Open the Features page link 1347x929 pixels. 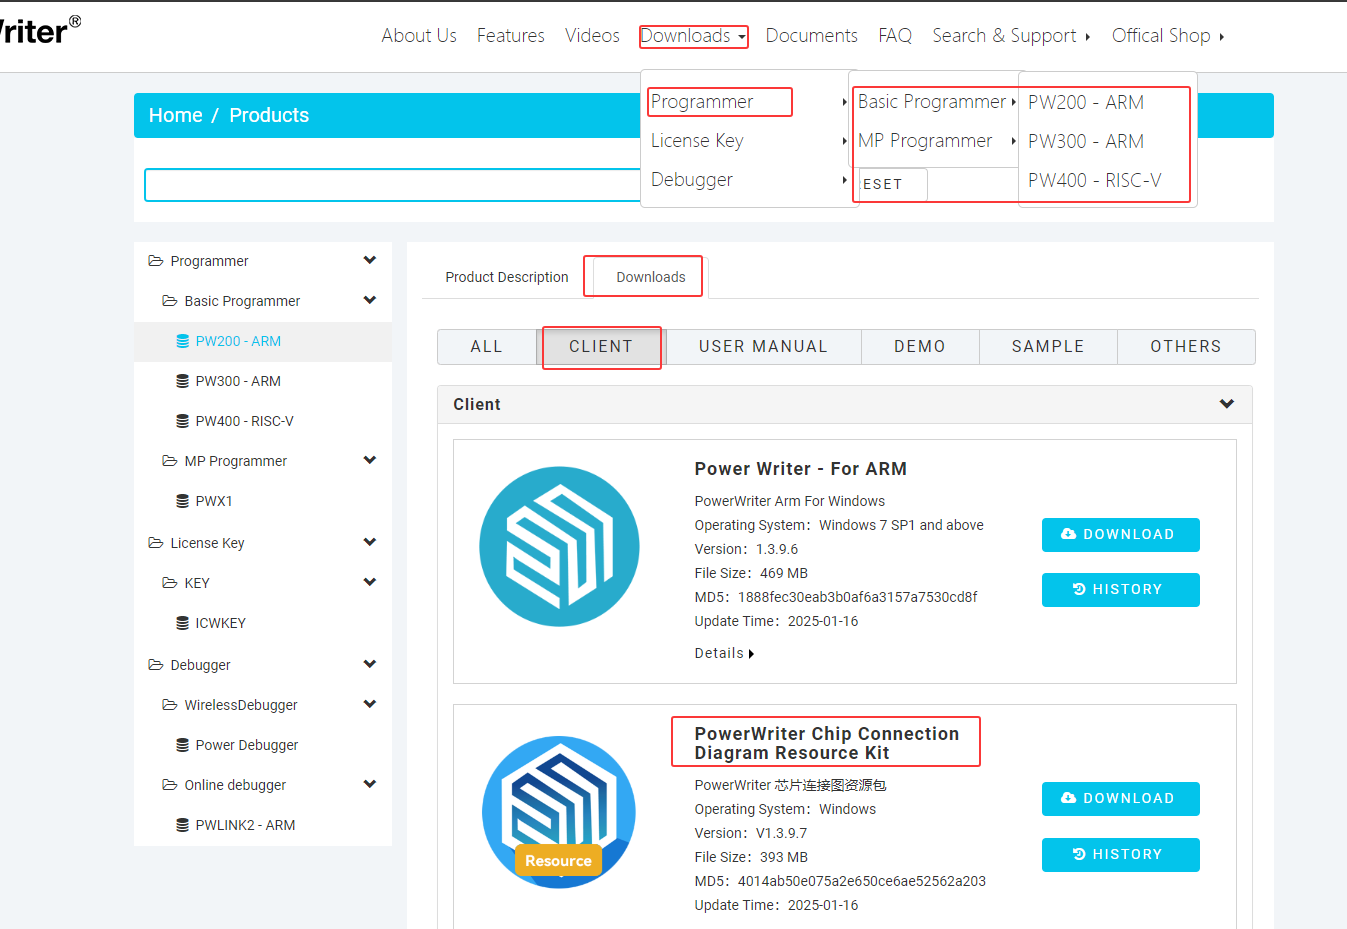point(511,36)
